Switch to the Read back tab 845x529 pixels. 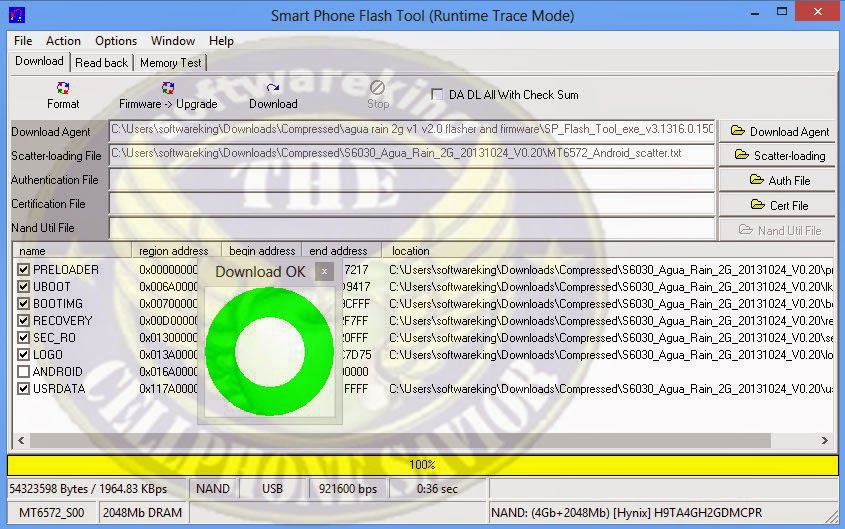pos(101,63)
